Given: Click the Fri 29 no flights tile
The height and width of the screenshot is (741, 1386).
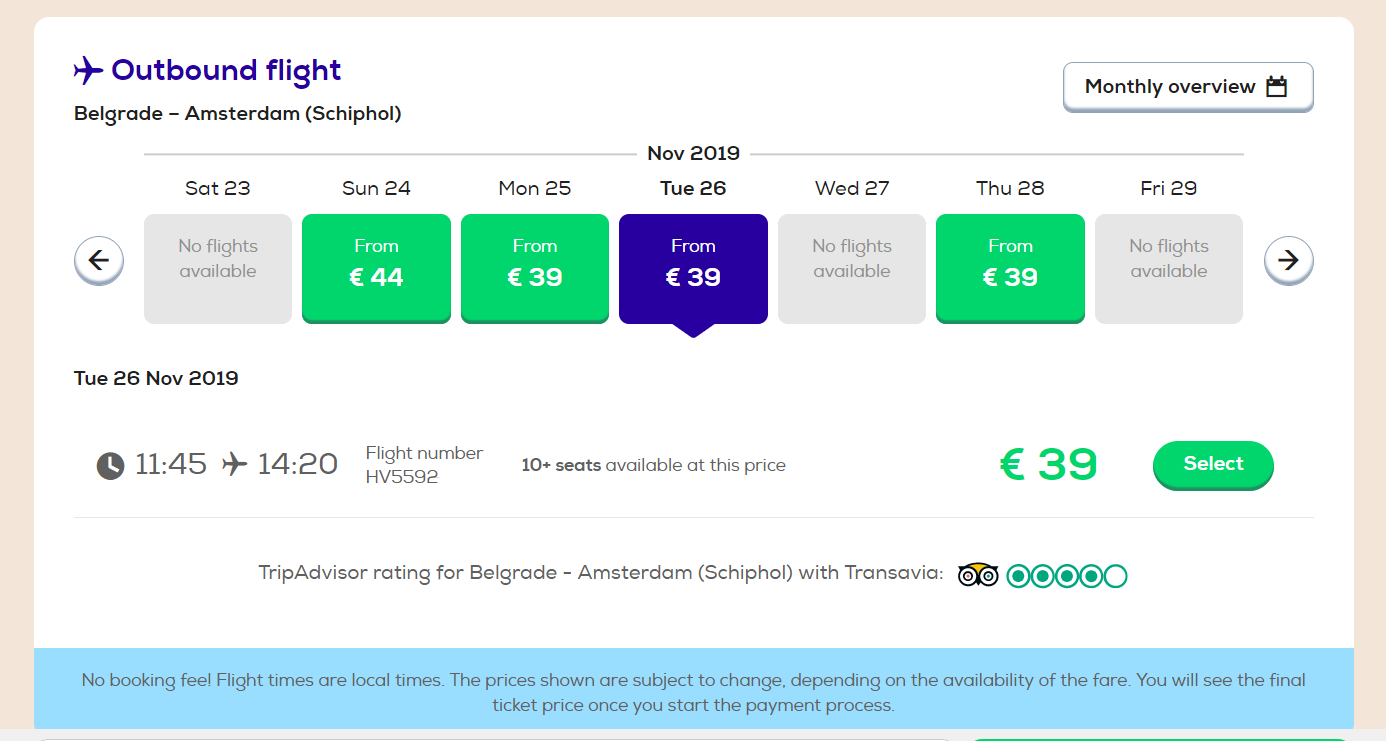Looking at the screenshot, I should point(1169,268).
